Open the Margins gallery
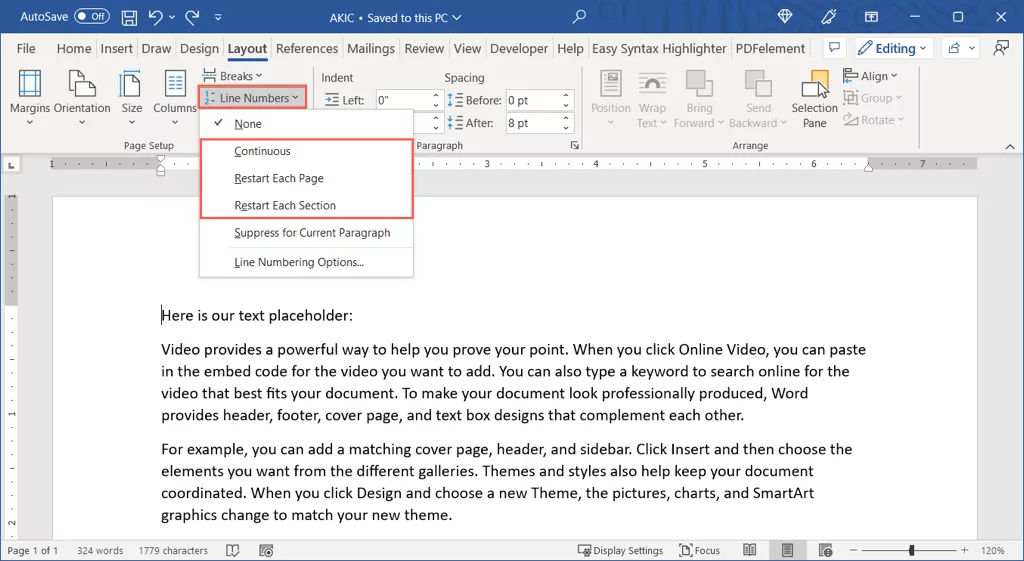Viewport: 1024px width, 561px height. (x=29, y=98)
